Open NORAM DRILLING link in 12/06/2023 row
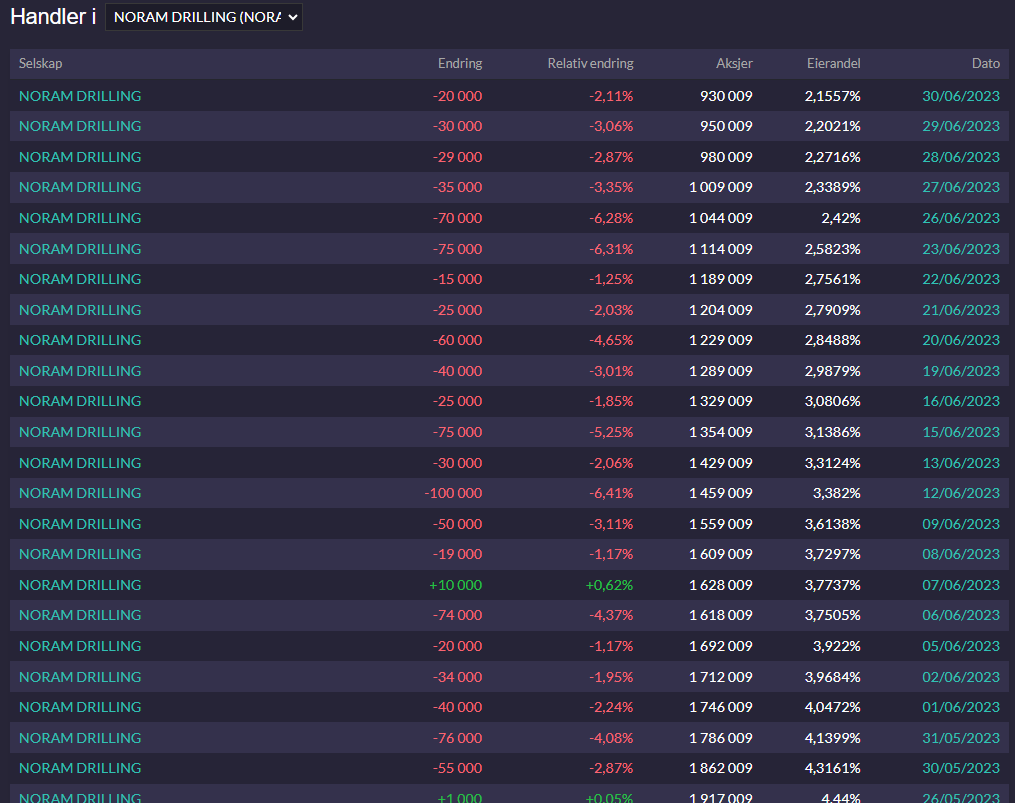1015x803 pixels. tap(80, 493)
